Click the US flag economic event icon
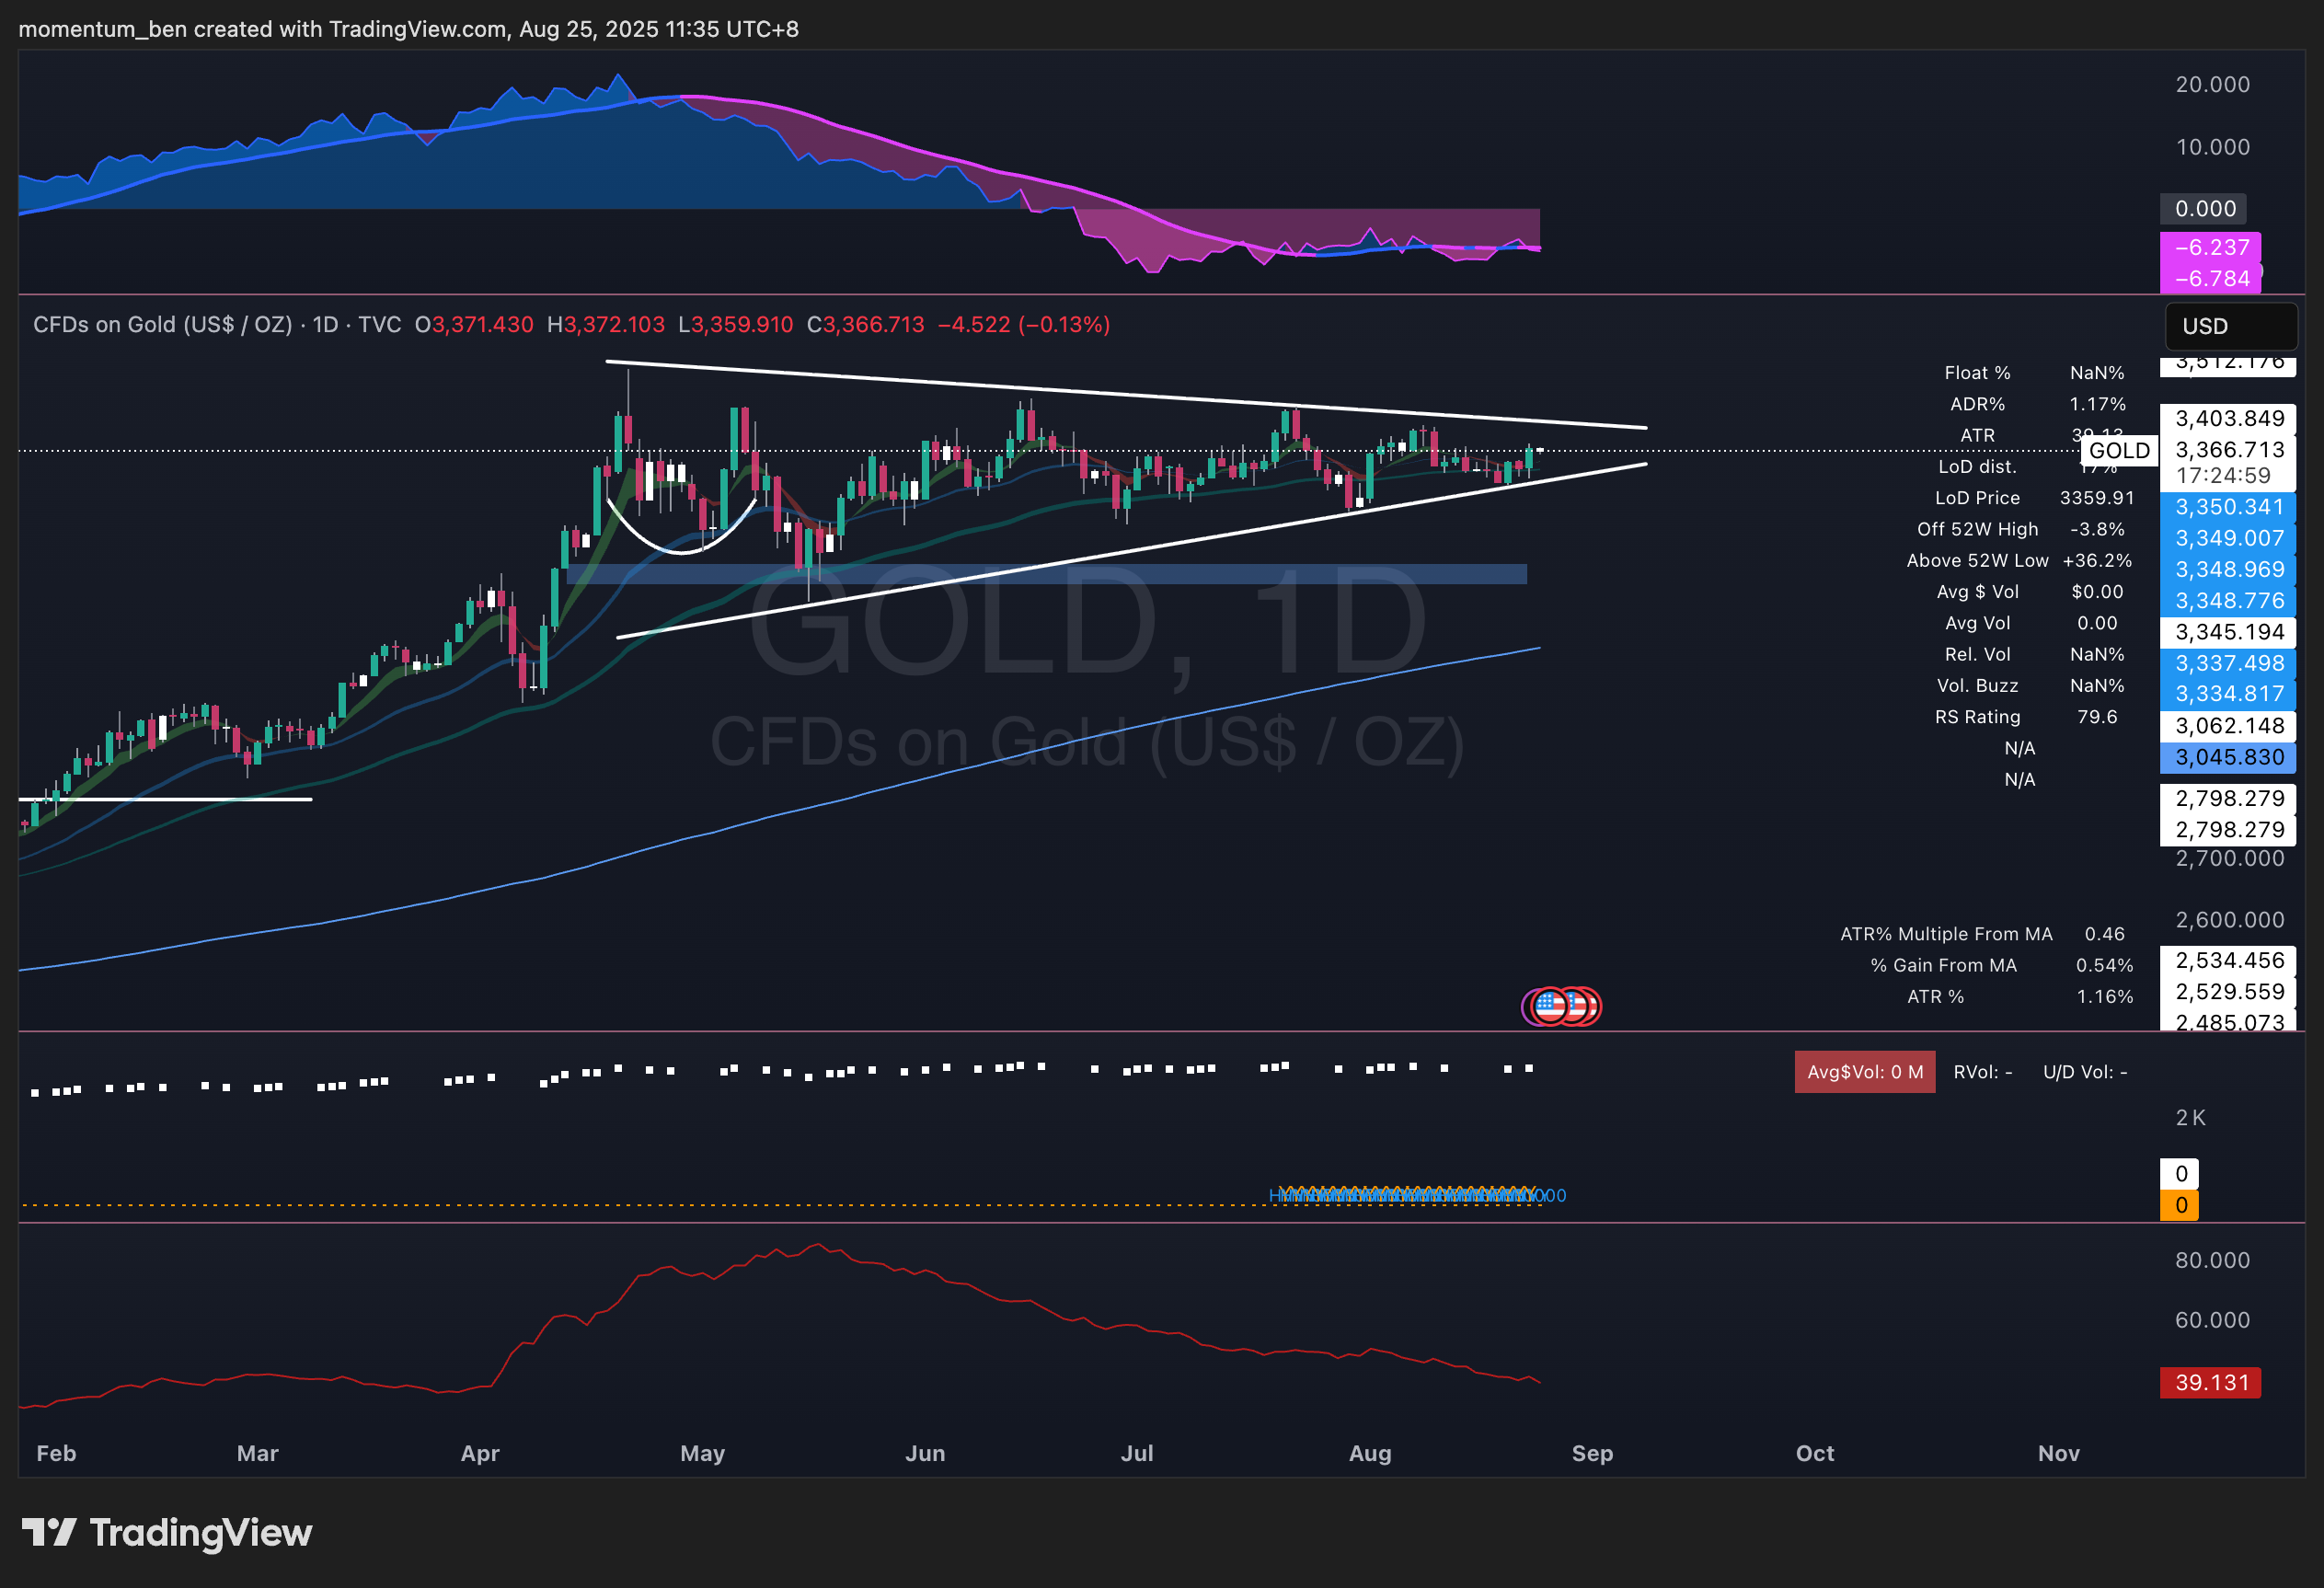This screenshot has height=1588, width=2324. coord(1551,1006)
